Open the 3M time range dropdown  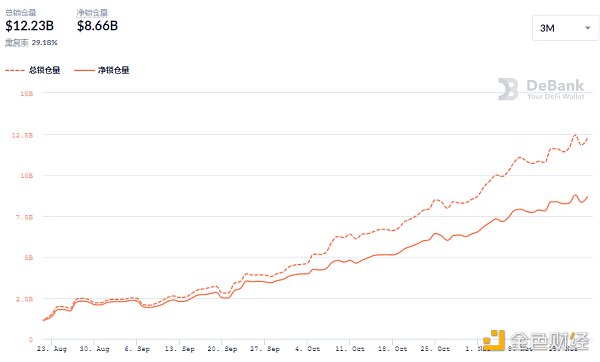565,28
